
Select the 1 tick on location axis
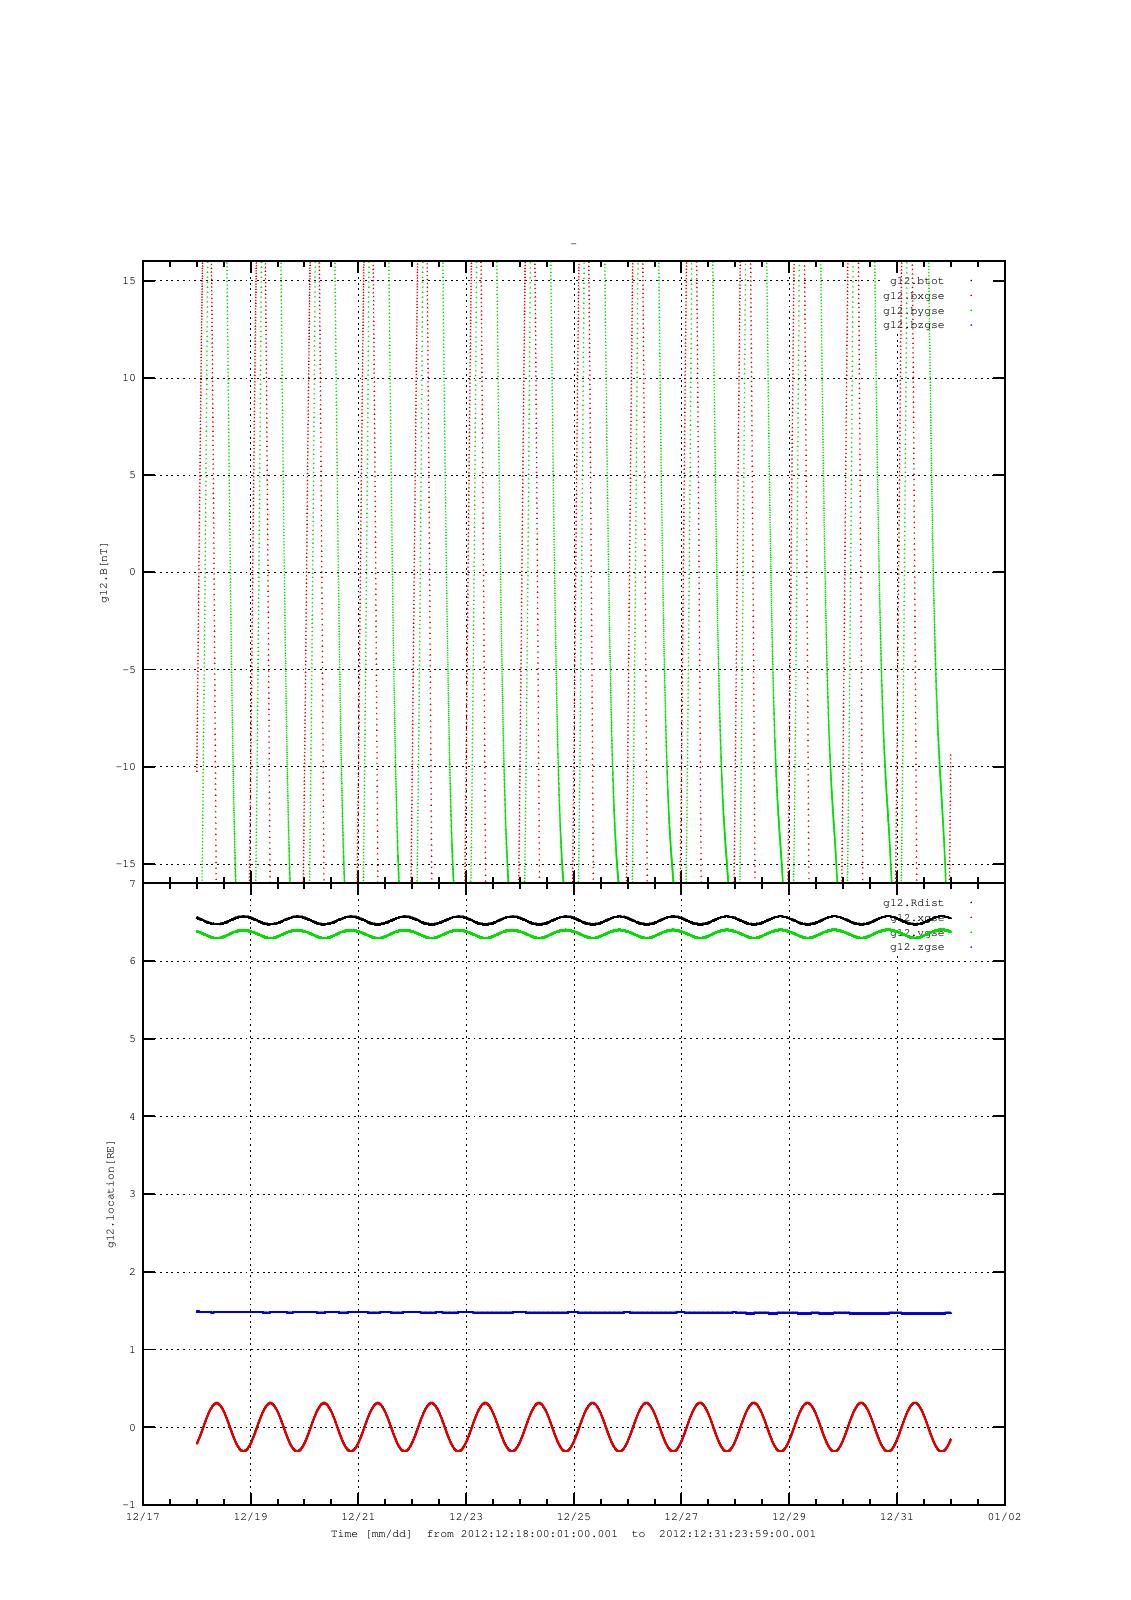pyautogui.click(x=132, y=1350)
